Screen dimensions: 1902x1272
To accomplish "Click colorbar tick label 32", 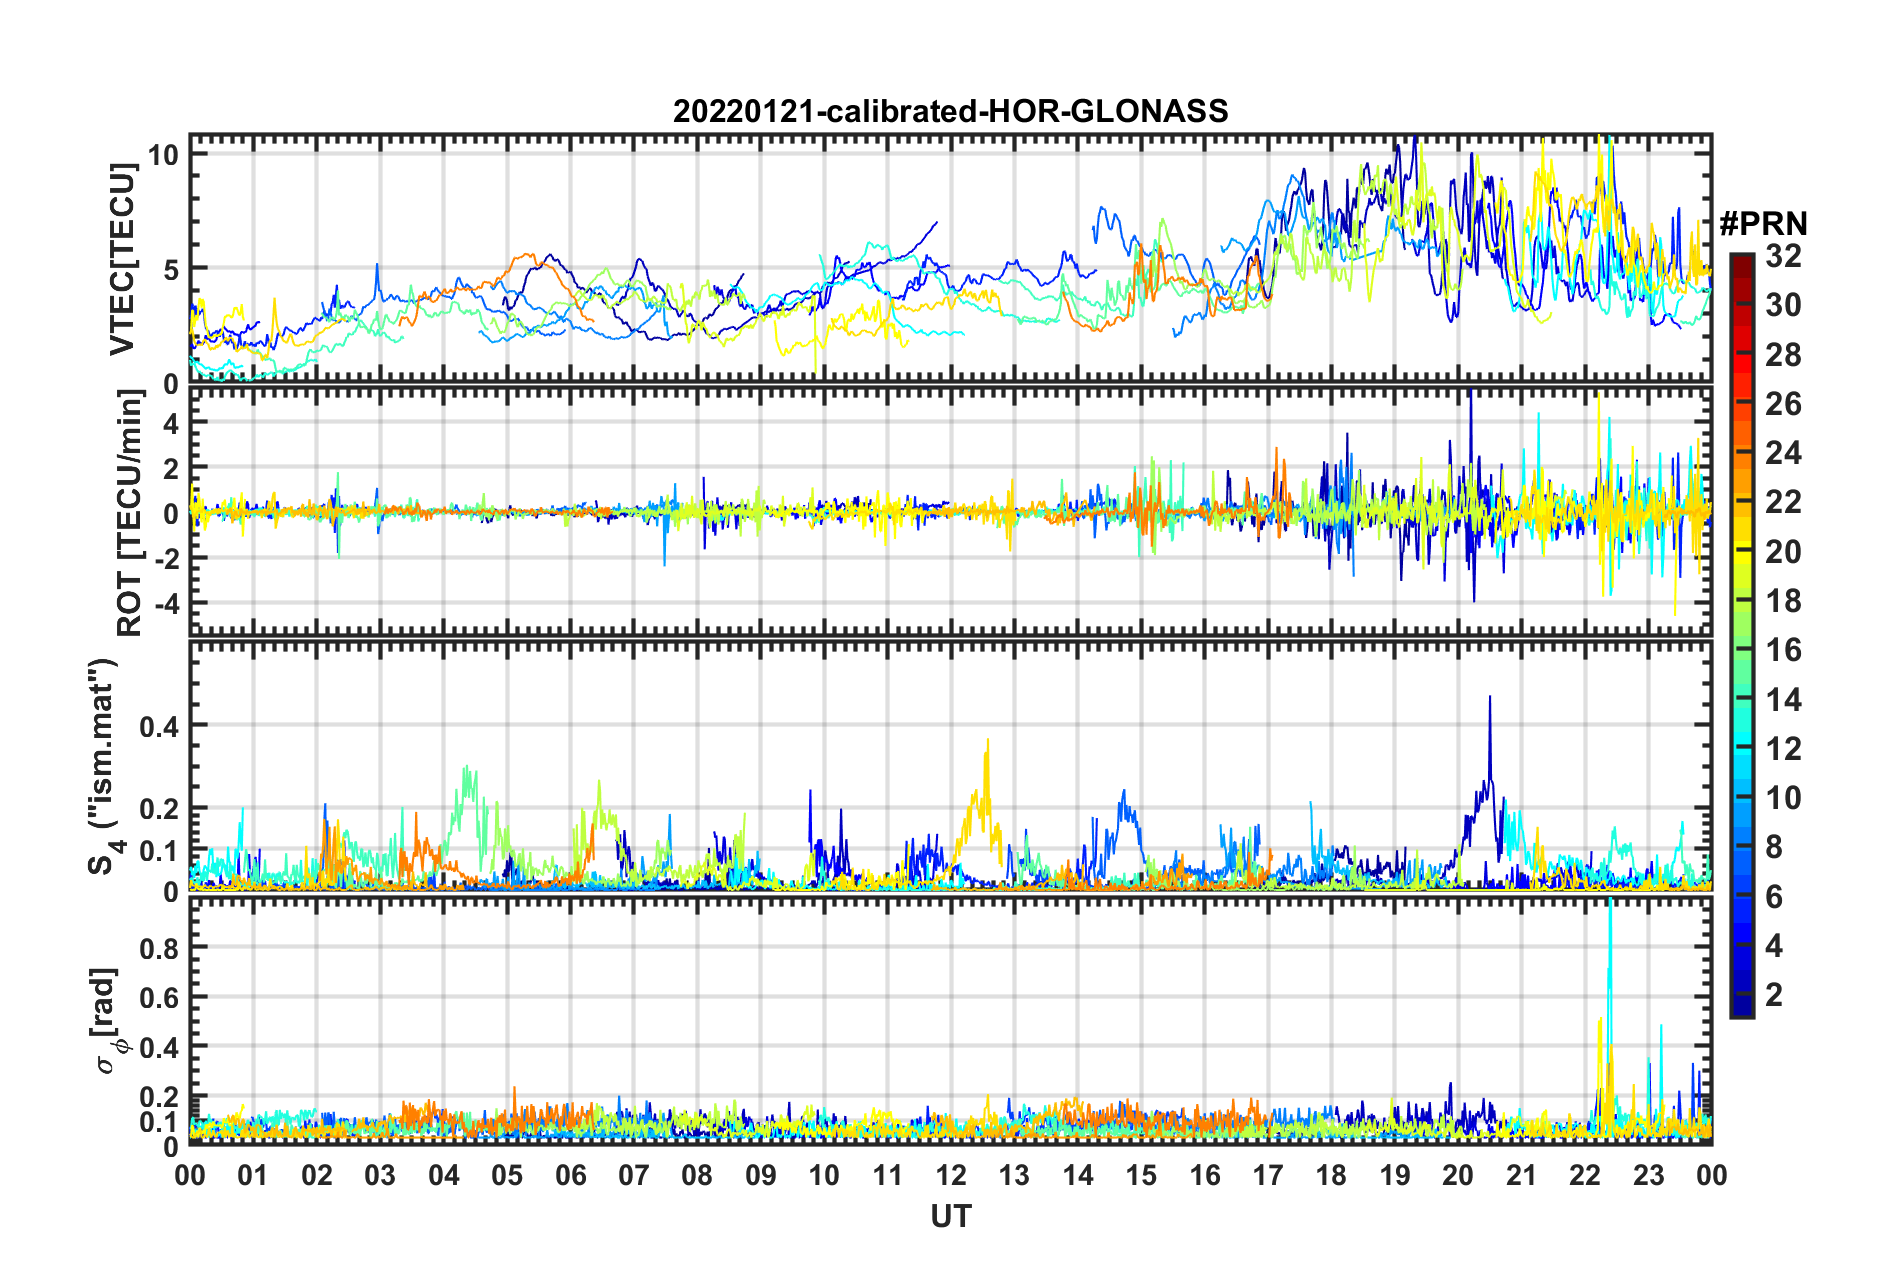I will point(1783,256).
